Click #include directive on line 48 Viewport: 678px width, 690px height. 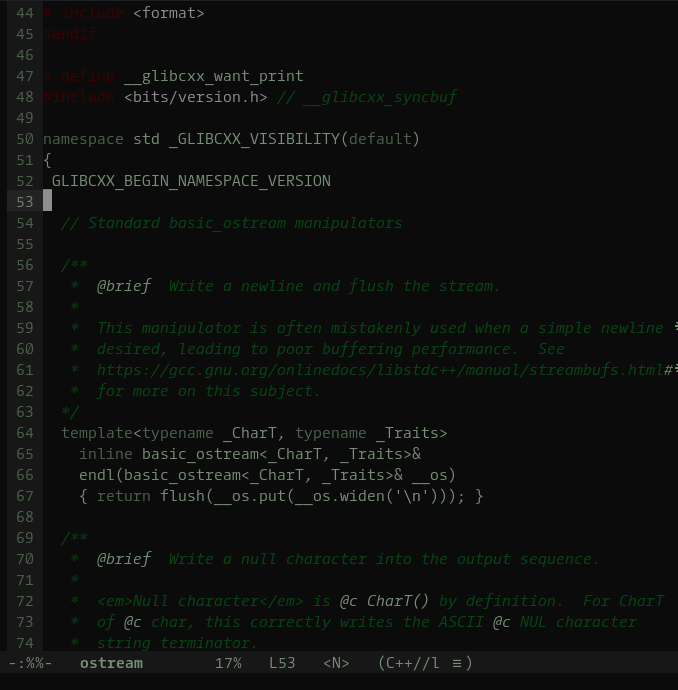79,97
